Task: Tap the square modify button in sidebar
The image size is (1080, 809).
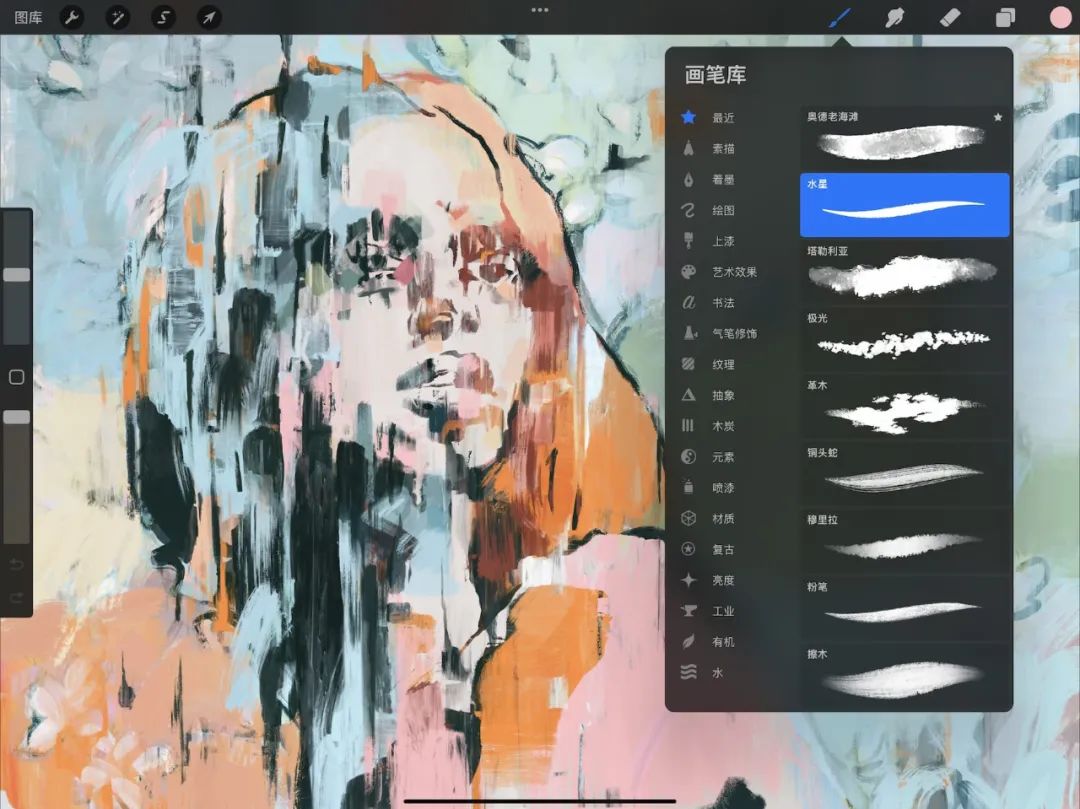Action: point(17,377)
